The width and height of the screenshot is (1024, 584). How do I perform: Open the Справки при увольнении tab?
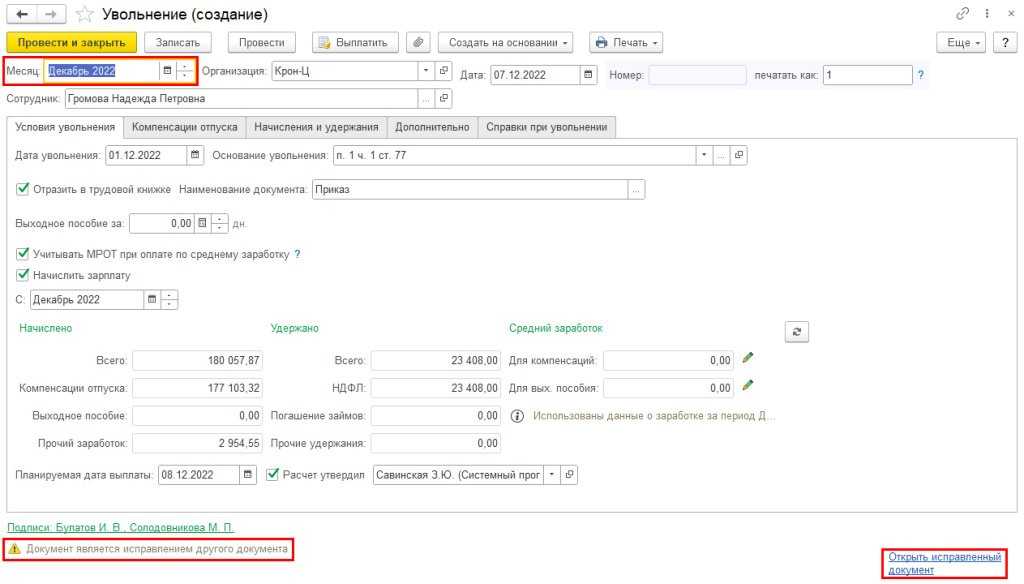click(x=547, y=127)
